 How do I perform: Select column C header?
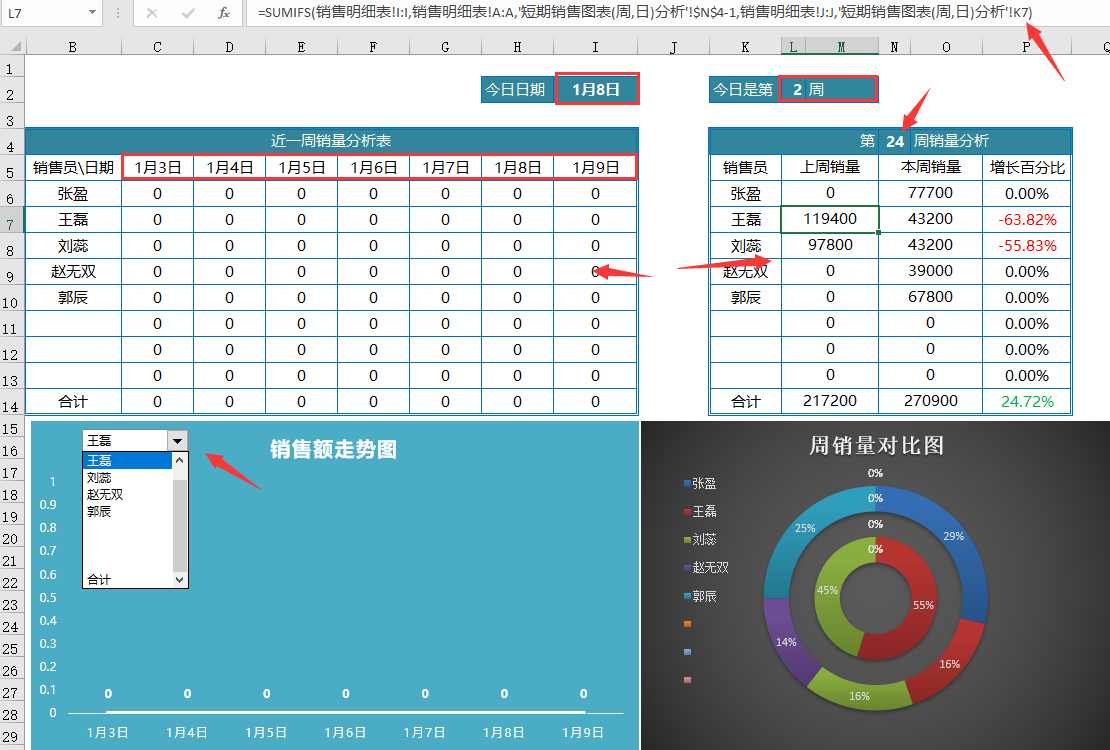tap(157, 47)
